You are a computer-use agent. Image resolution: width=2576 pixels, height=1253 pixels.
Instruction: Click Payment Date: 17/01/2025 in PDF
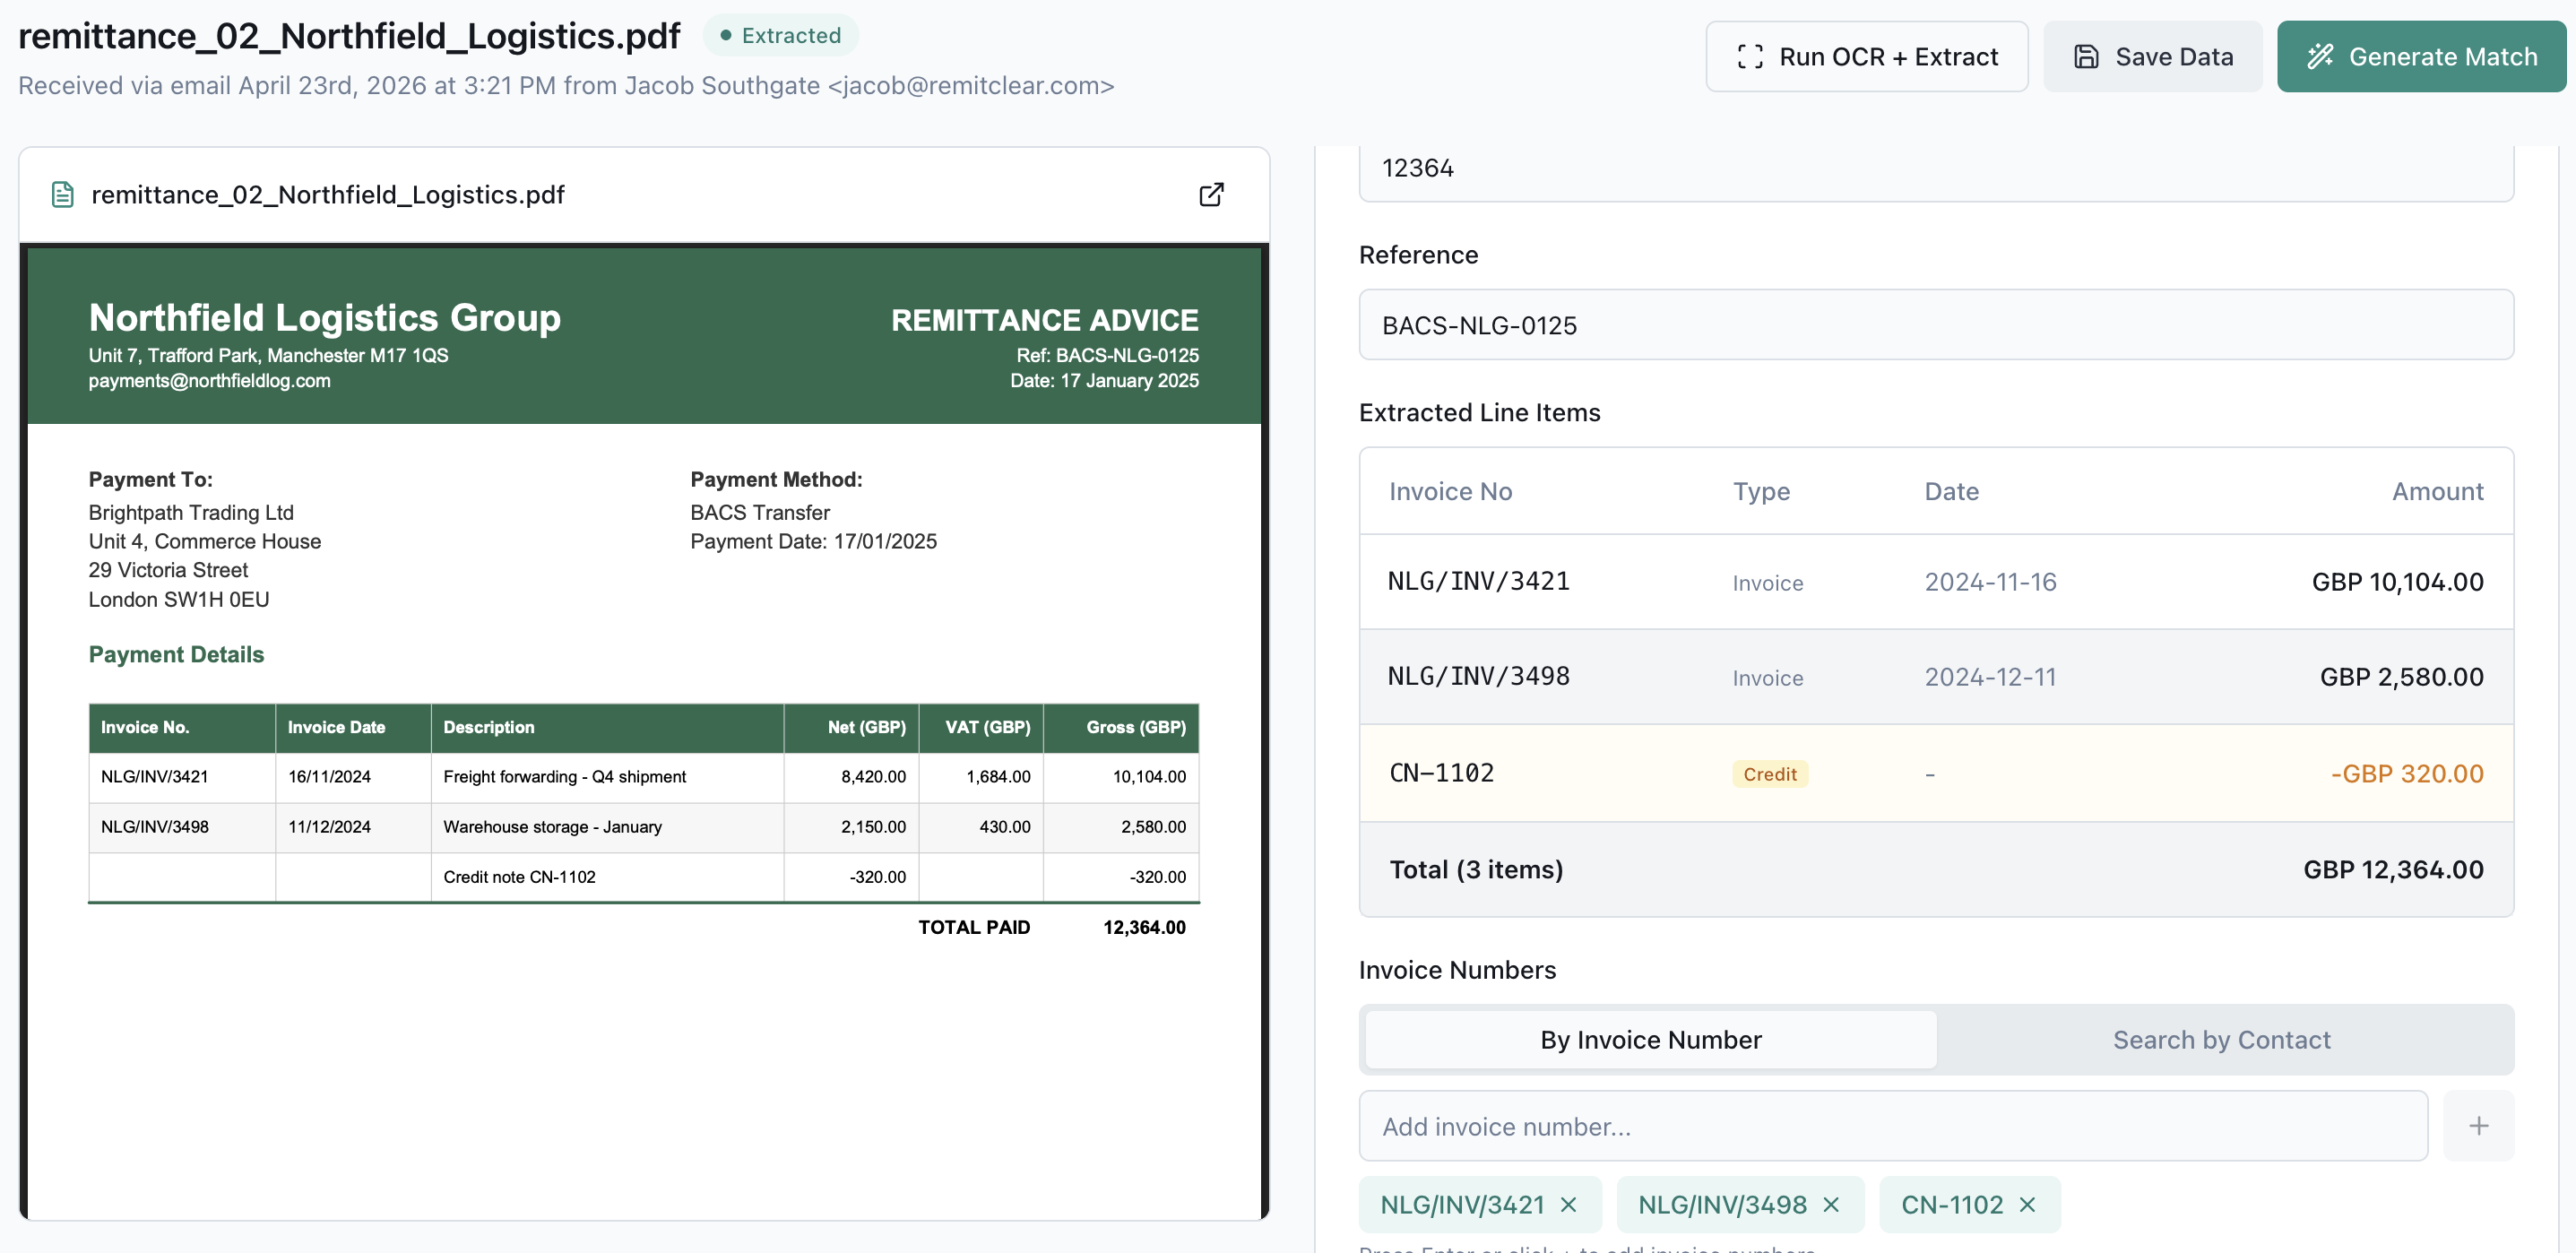tap(813, 541)
